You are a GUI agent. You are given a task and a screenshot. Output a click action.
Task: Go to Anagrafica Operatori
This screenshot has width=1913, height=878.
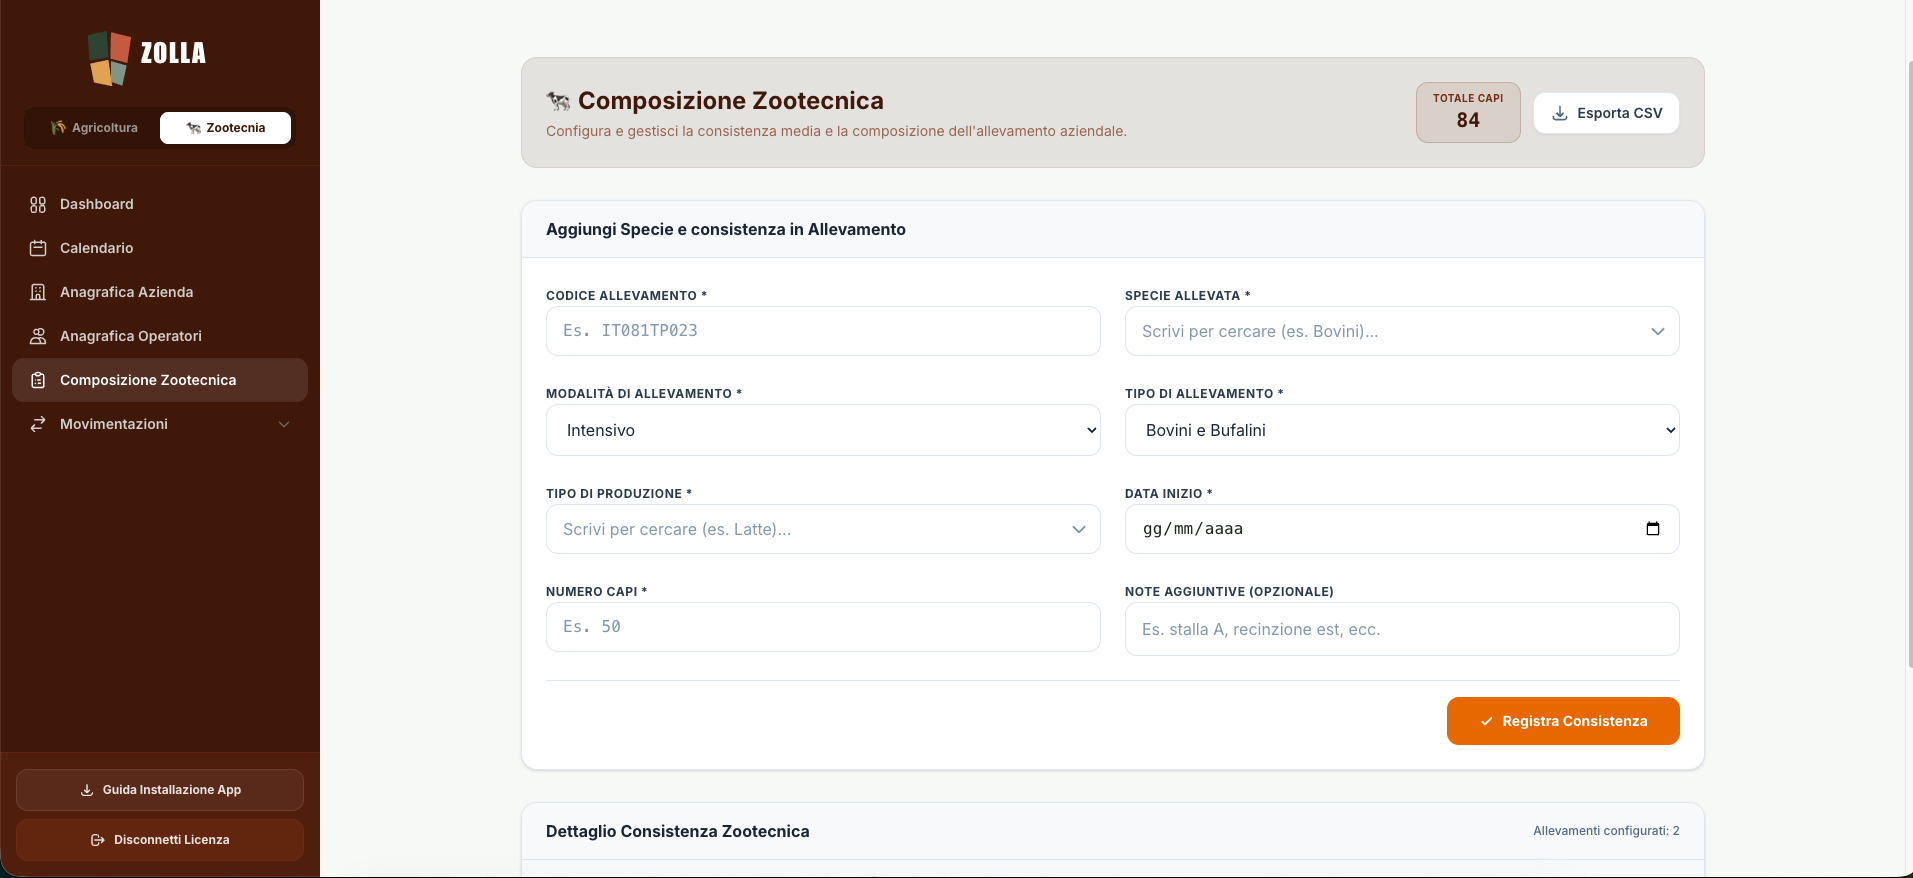coord(160,336)
